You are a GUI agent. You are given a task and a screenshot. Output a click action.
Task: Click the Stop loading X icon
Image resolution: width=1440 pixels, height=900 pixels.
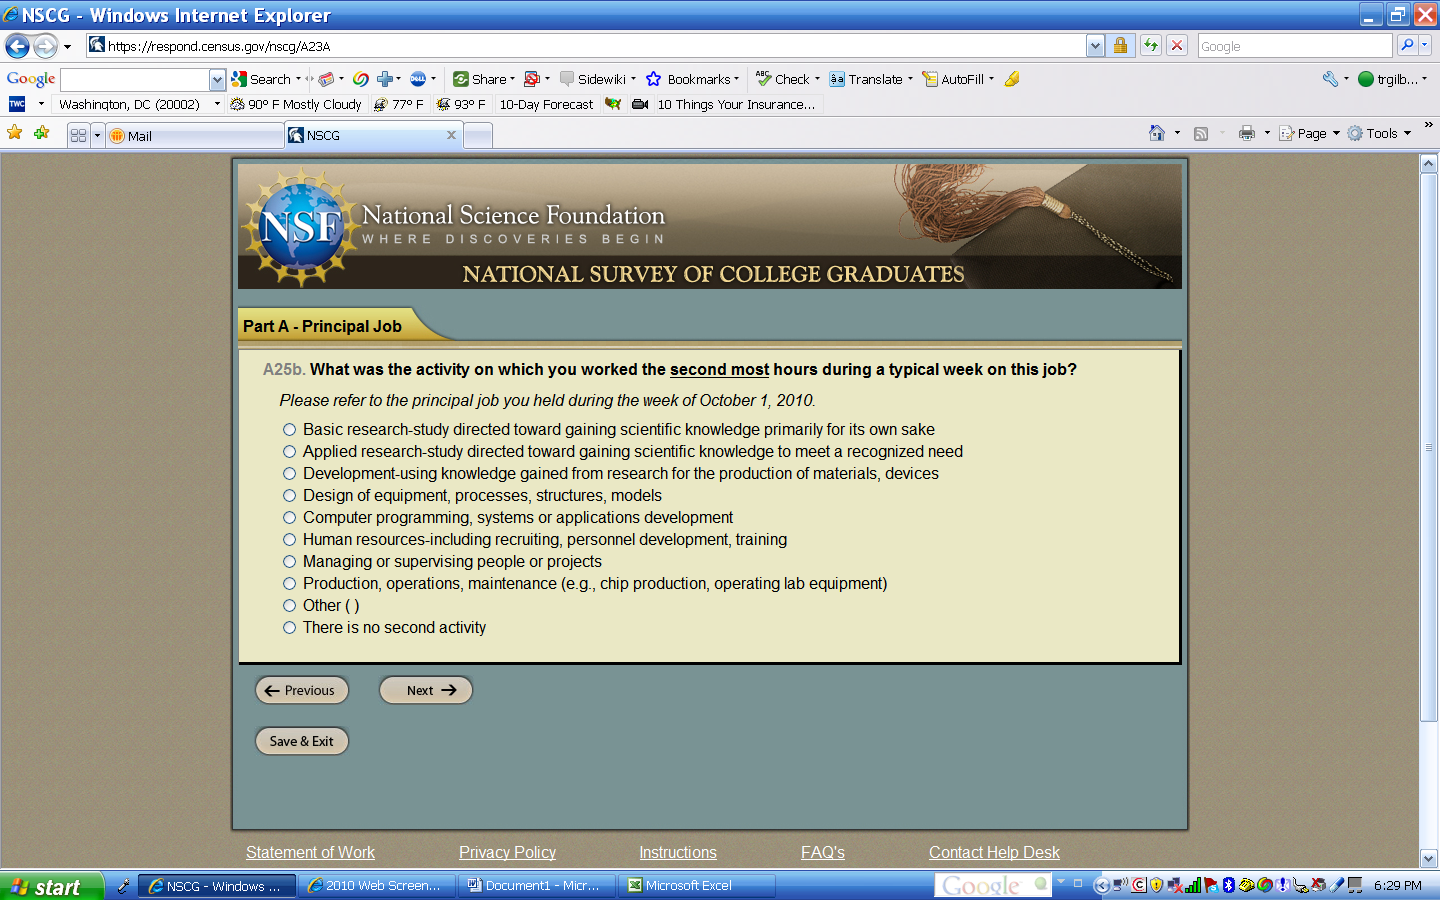1177,45
